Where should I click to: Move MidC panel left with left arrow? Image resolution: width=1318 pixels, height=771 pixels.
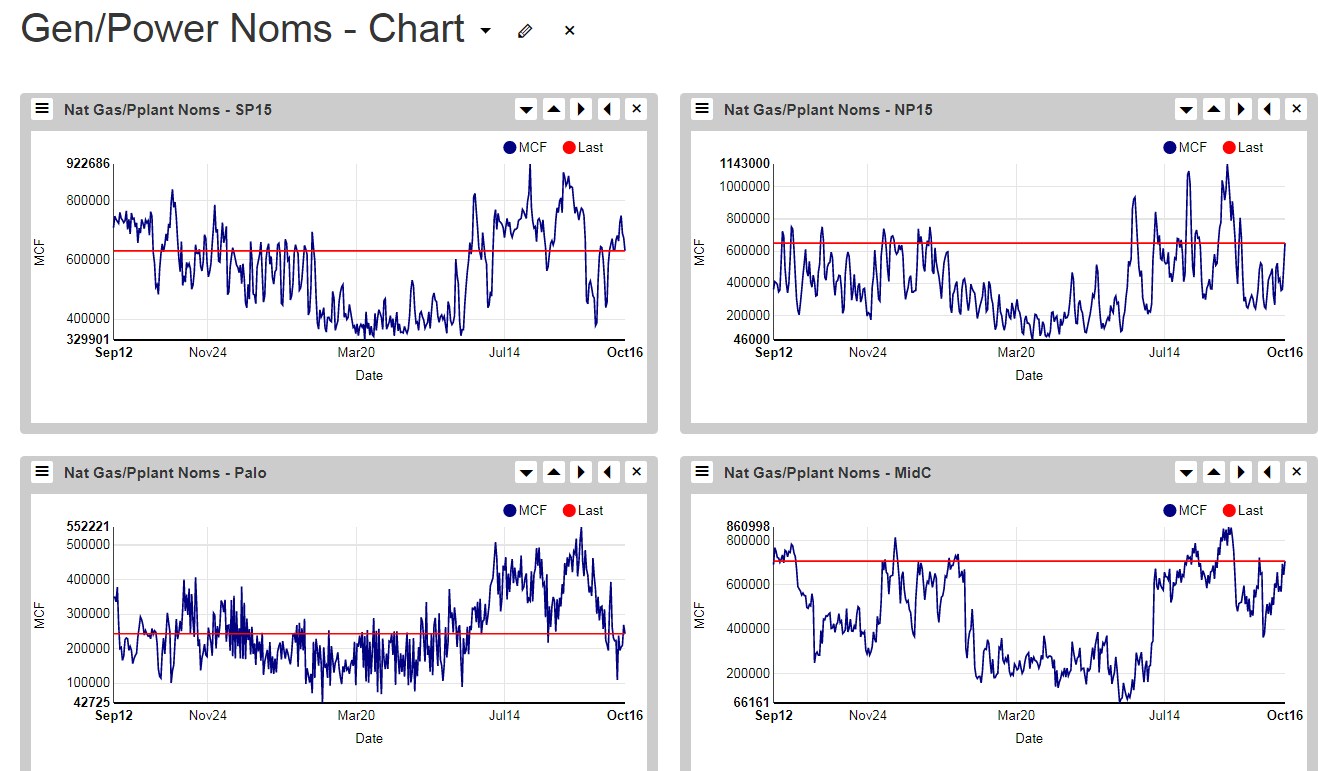[x=1268, y=472]
